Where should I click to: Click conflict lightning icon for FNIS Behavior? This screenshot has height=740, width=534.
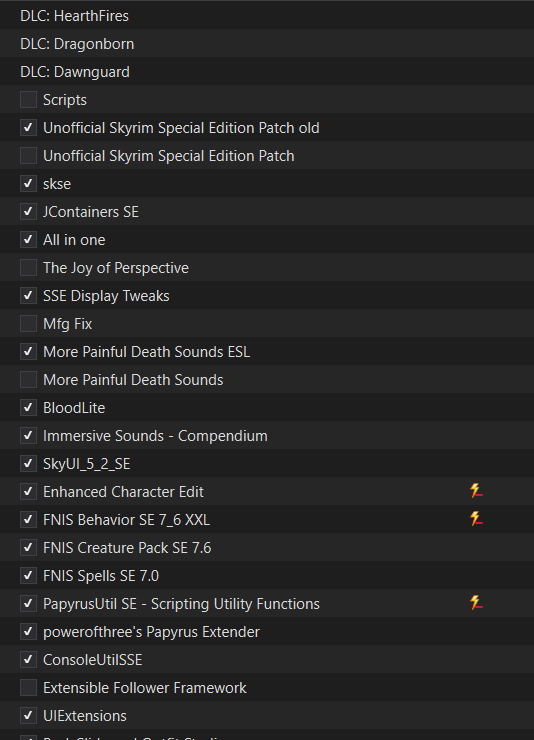point(476,519)
